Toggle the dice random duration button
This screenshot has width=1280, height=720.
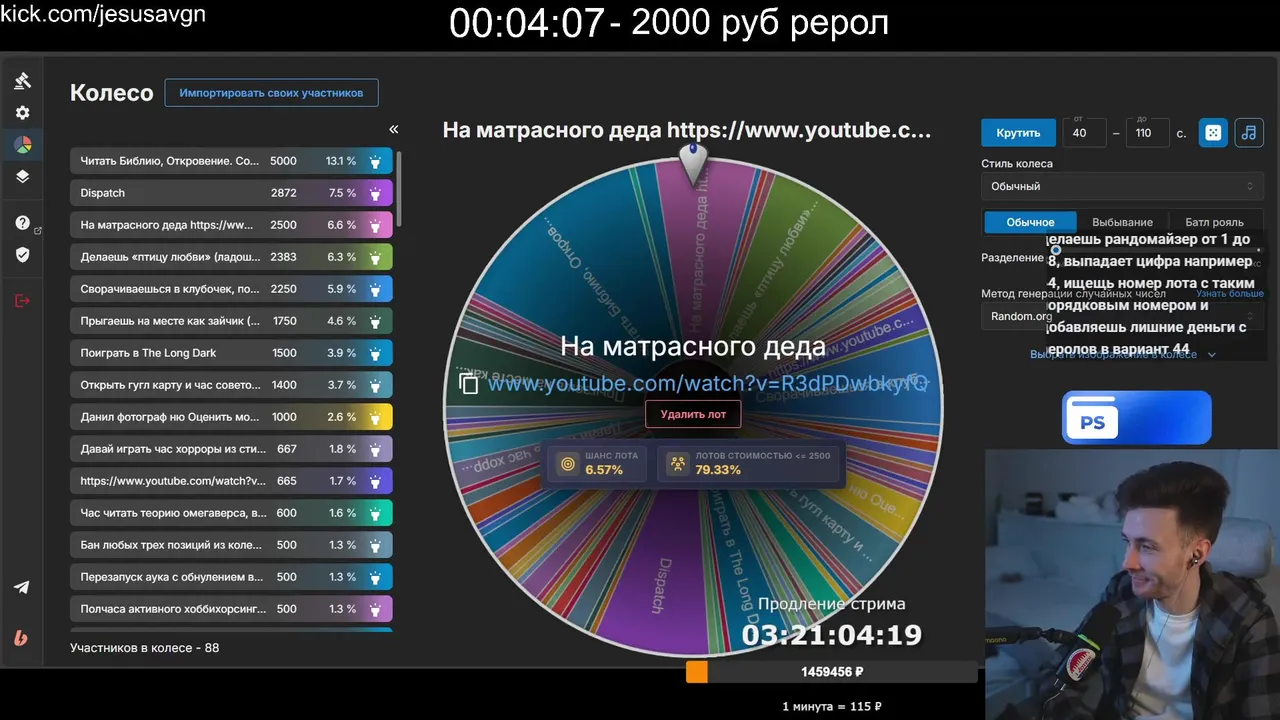coord(1213,132)
